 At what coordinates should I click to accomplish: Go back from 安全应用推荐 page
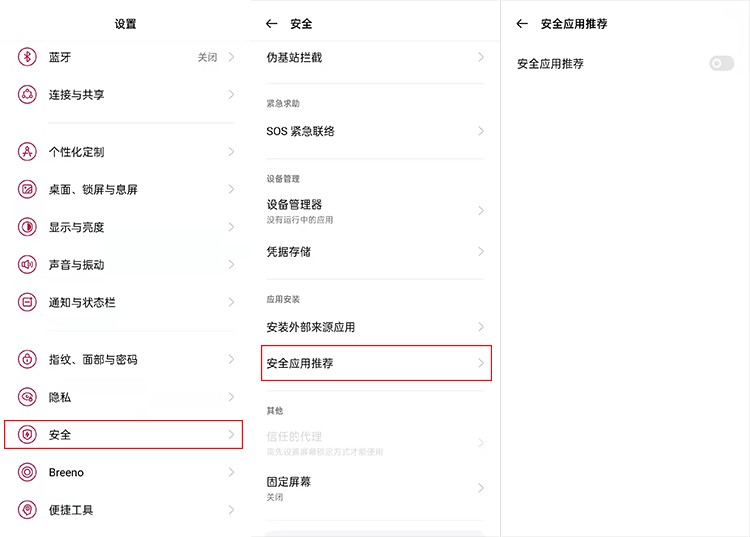(522, 23)
